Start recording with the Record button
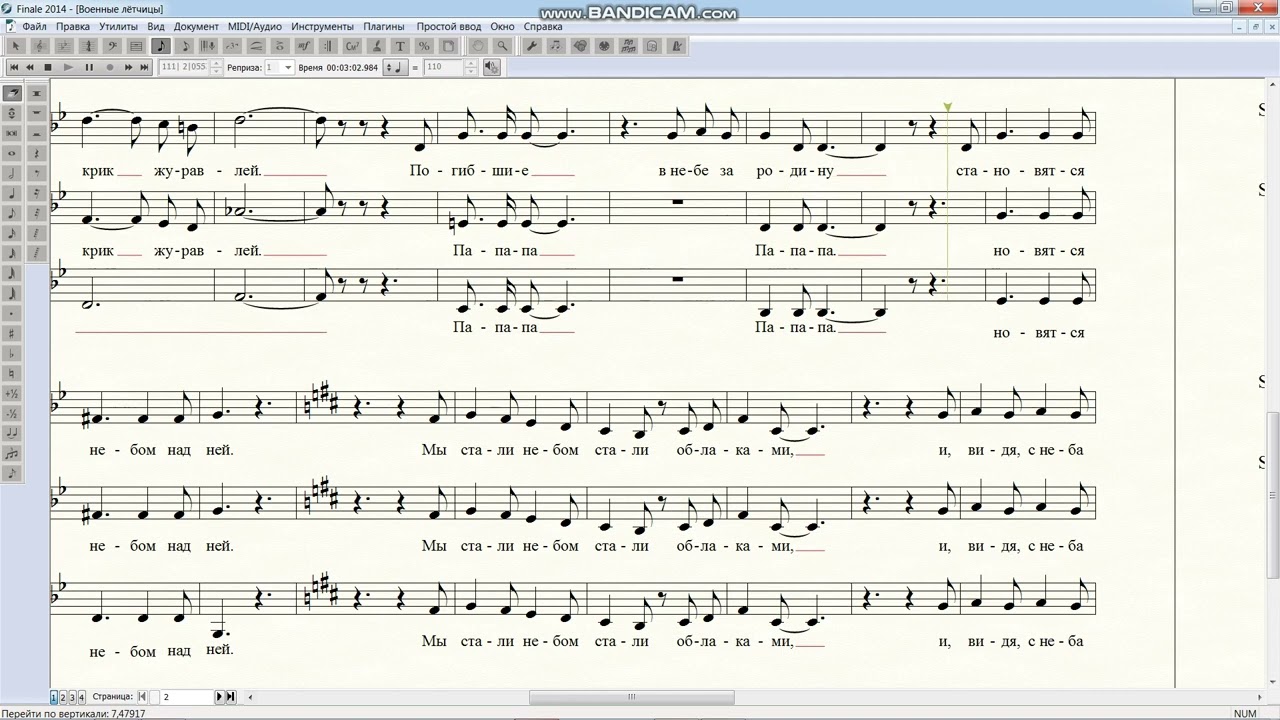Screen dimensions: 1280x720 (x=109, y=67)
